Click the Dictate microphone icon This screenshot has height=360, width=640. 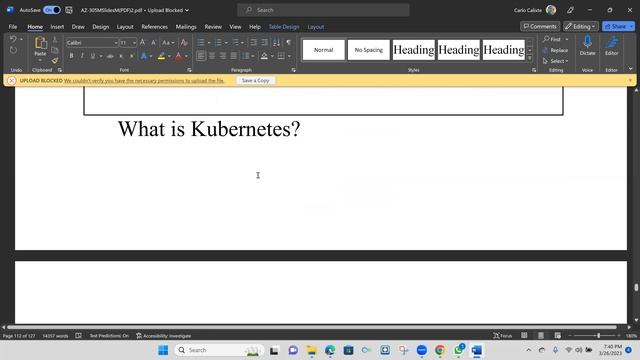pyautogui.click(x=587, y=45)
